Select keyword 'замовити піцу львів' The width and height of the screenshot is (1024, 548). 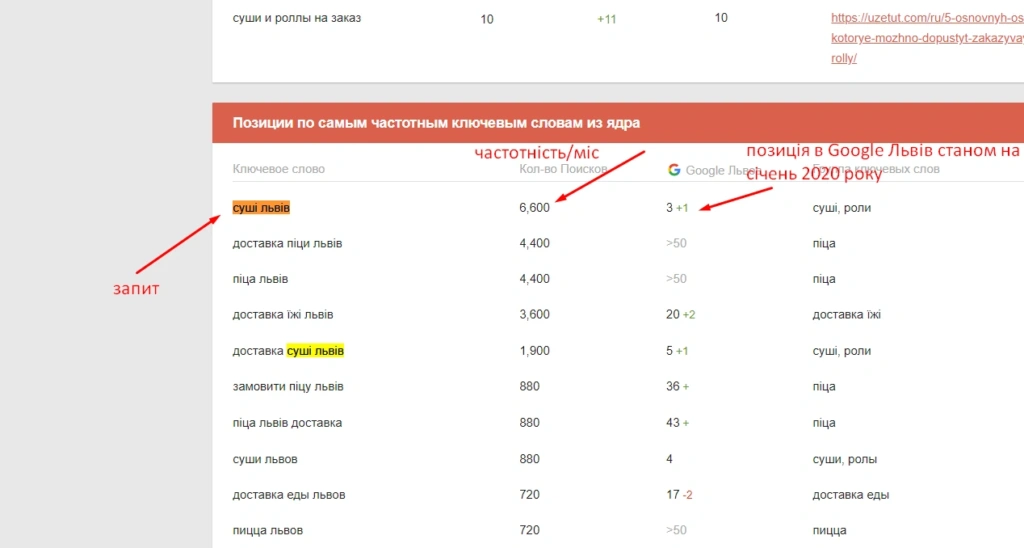[288, 387]
